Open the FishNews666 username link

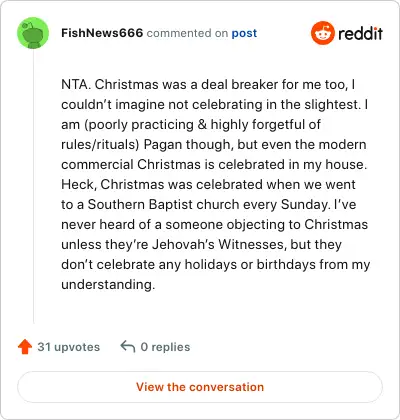pyautogui.click(x=102, y=33)
